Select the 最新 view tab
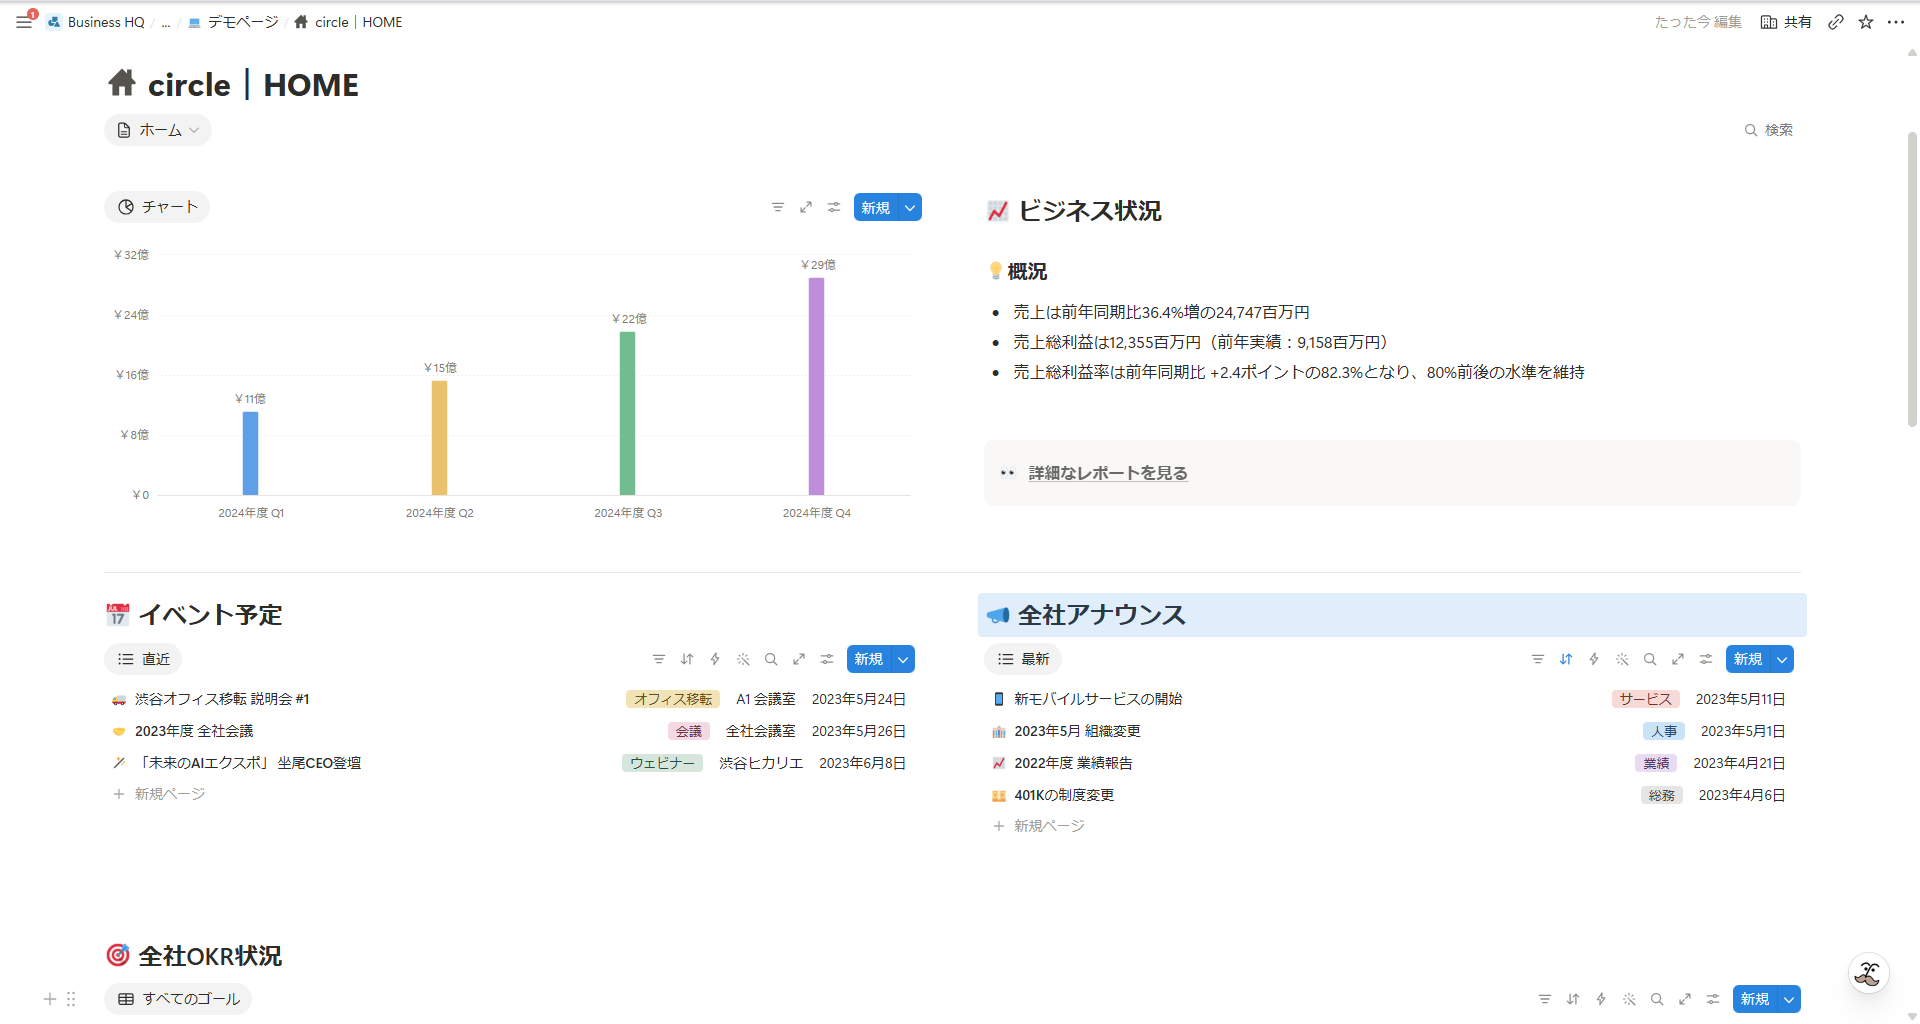 pyautogui.click(x=1023, y=659)
